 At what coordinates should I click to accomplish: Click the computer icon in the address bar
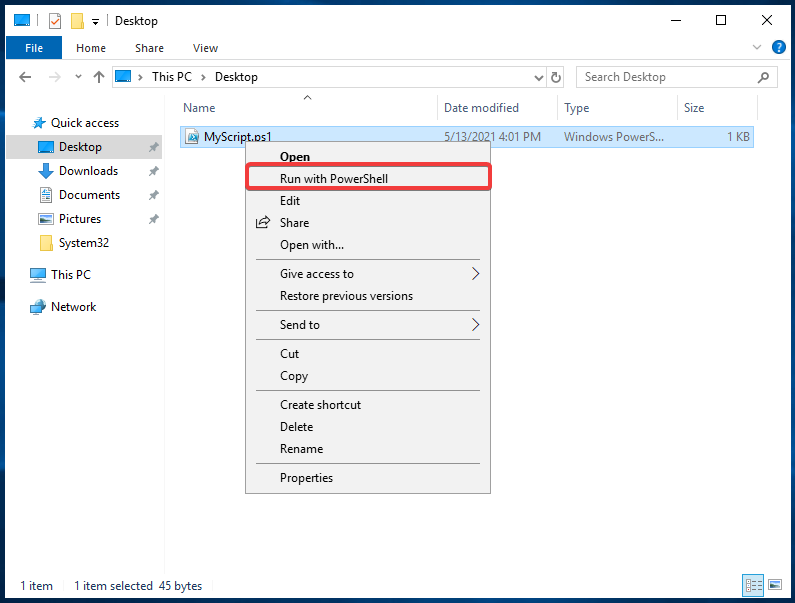tap(123, 77)
